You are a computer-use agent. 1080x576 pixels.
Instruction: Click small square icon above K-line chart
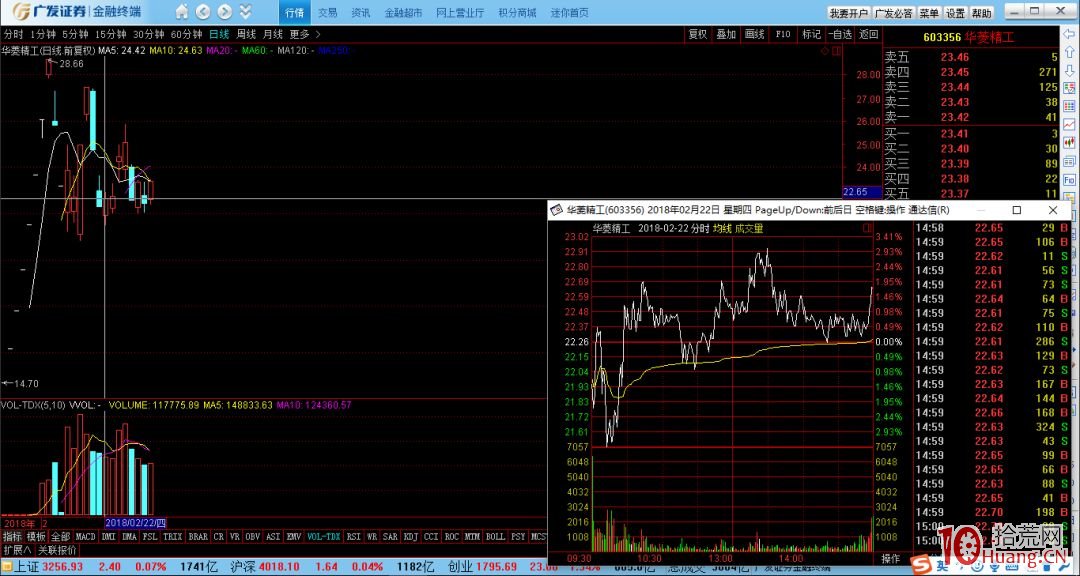click(x=835, y=51)
